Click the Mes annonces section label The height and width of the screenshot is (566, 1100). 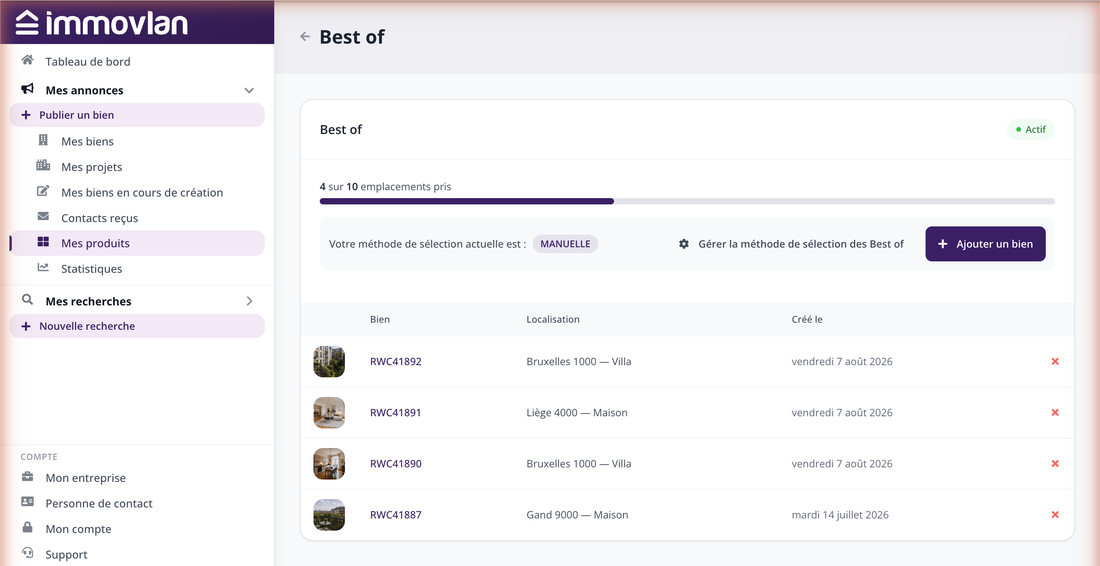coord(84,90)
